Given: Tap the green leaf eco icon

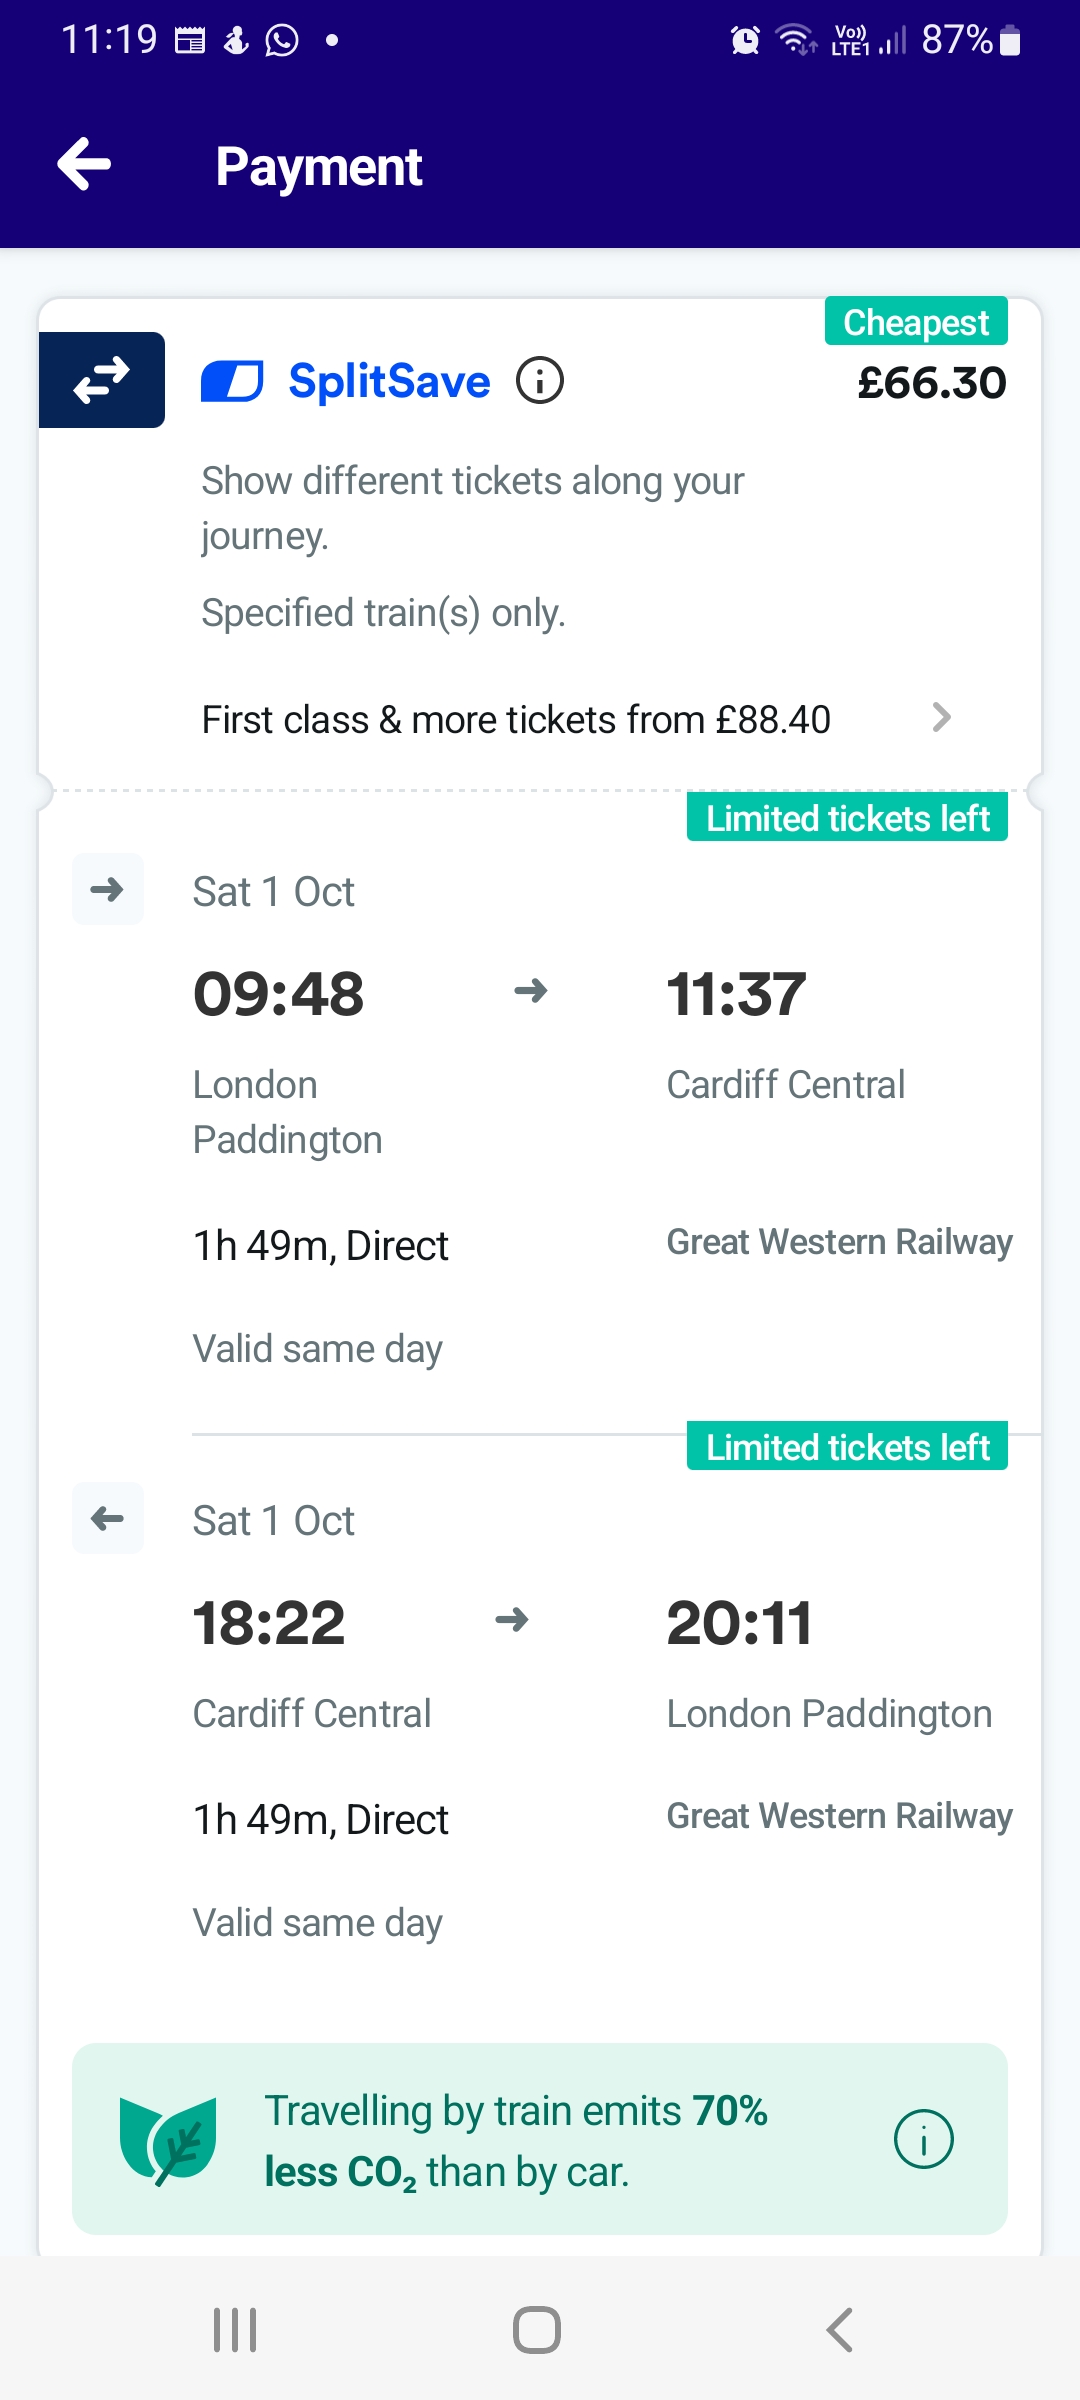Looking at the screenshot, I should (x=168, y=2140).
